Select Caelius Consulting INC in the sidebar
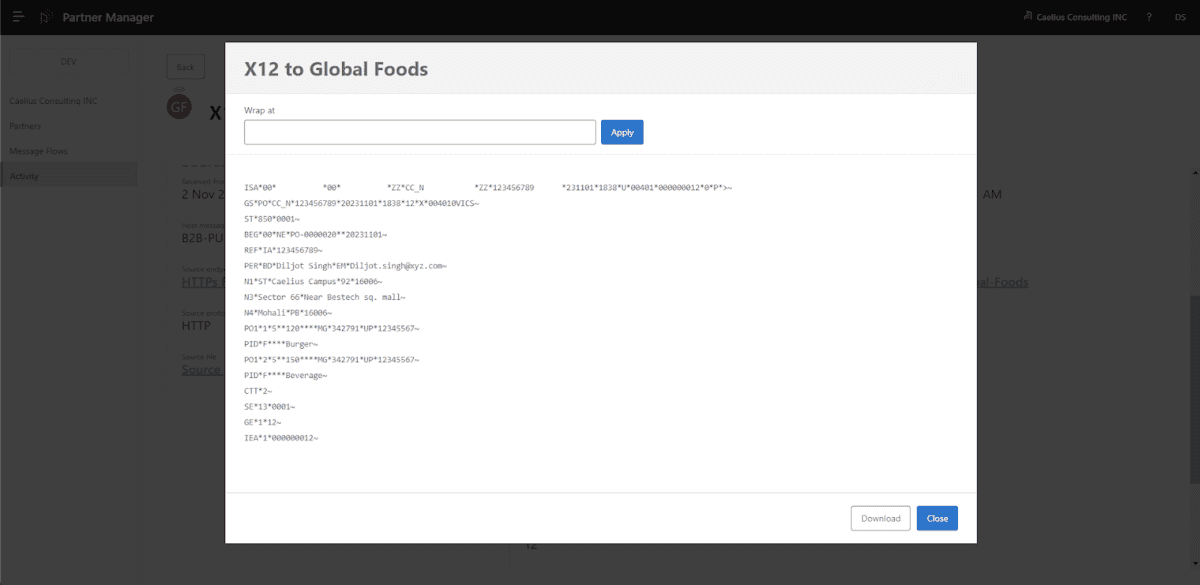 (54, 101)
